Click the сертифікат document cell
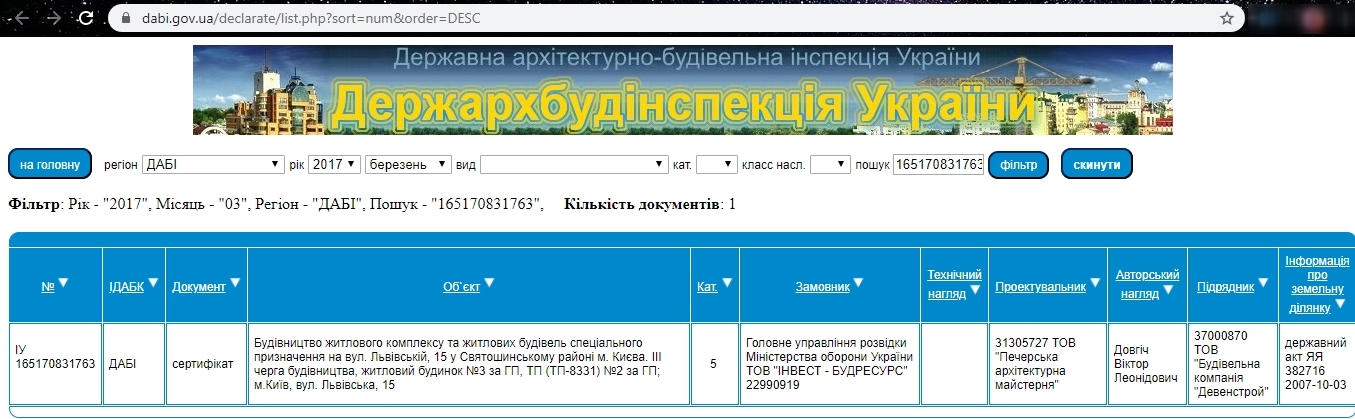 [205, 364]
